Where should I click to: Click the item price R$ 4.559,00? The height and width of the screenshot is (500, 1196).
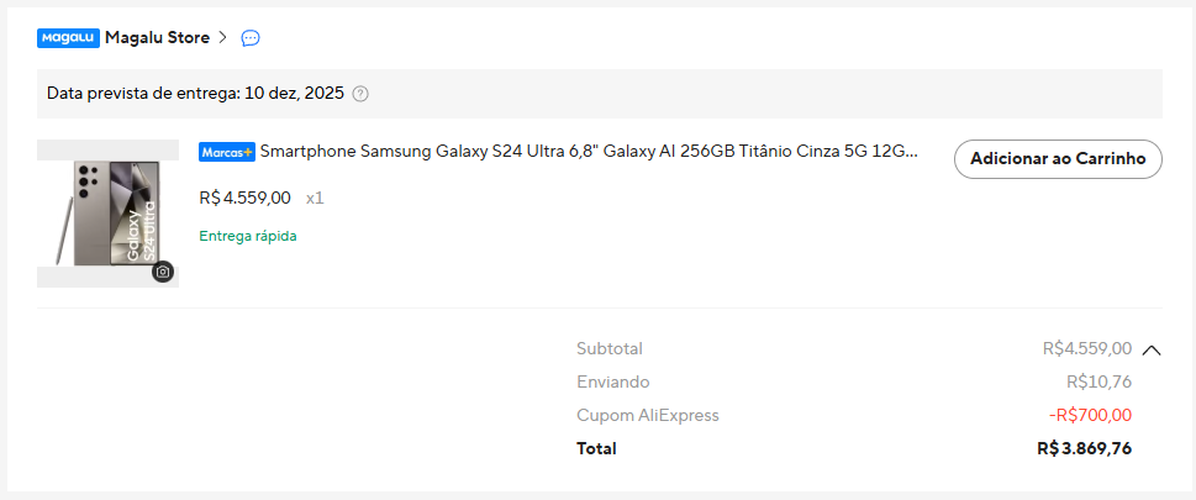click(x=245, y=198)
